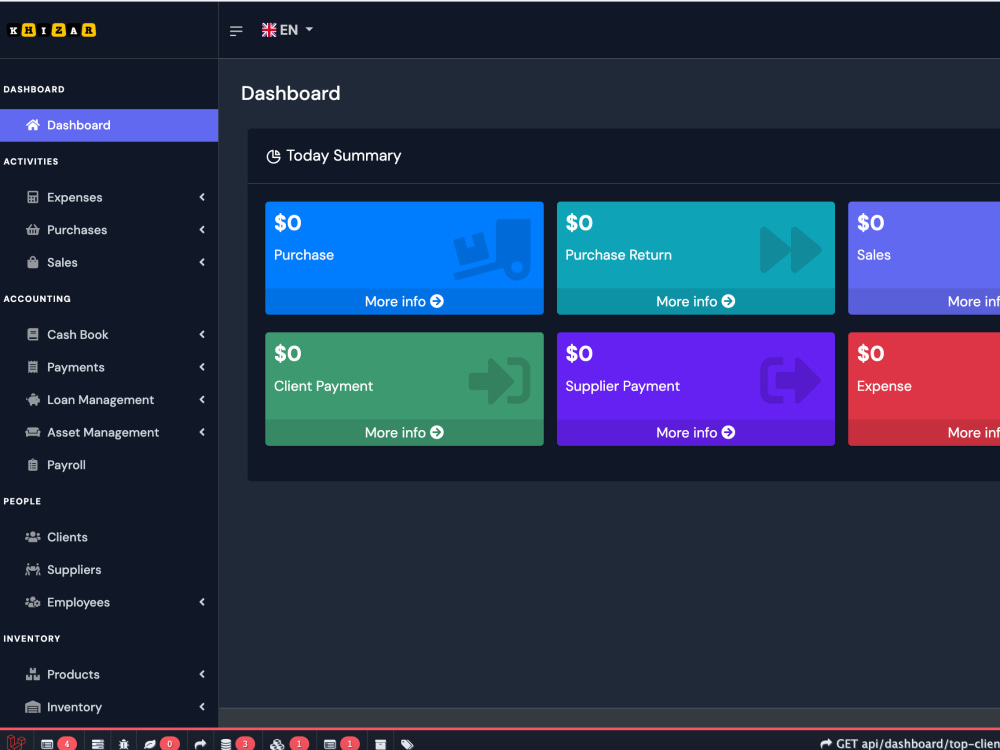1000x750 pixels.
Task: Click the $0 Client Payment amount
Action: (x=288, y=353)
